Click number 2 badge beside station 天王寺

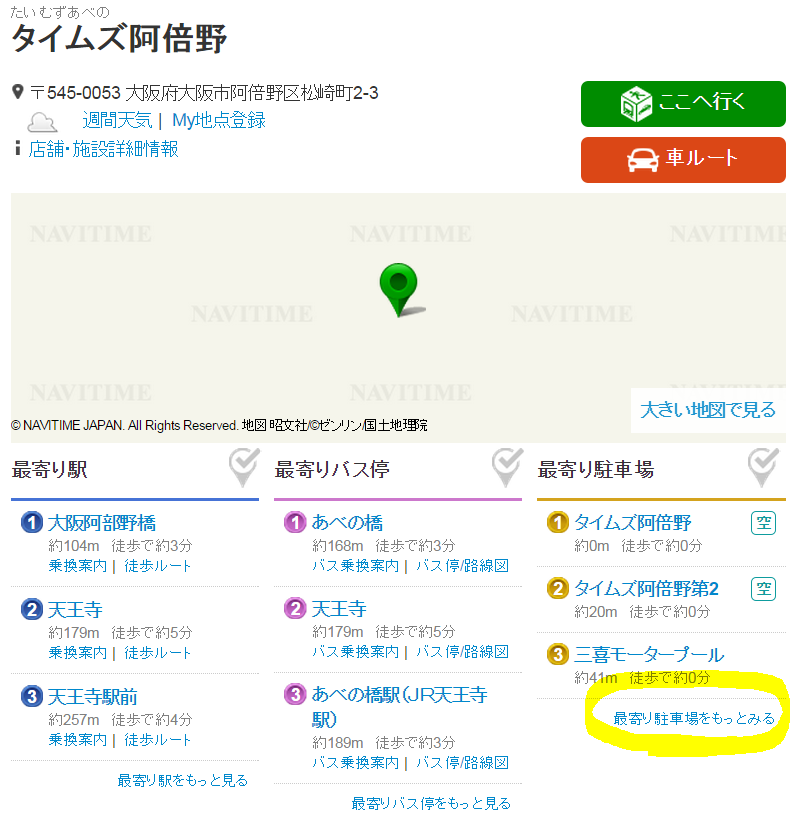pyautogui.click(x=32, y=609)
